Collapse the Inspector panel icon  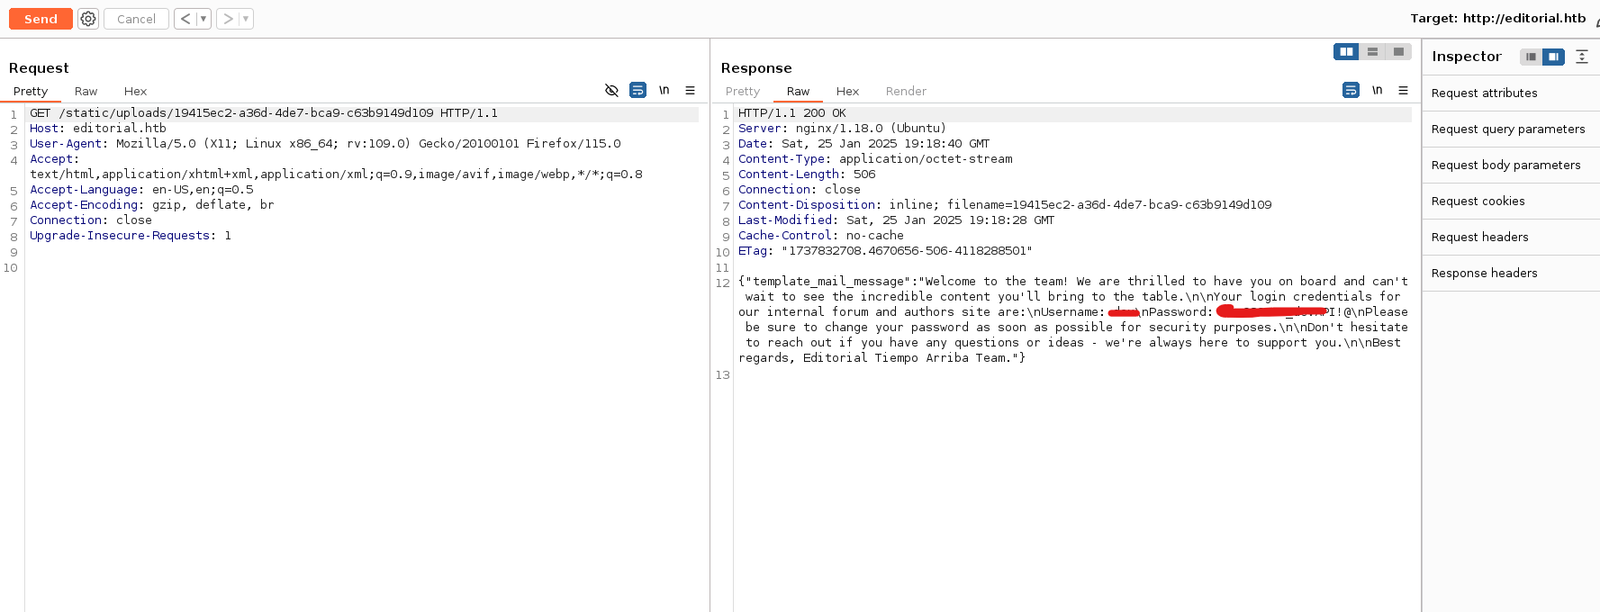coord(1582,57)
